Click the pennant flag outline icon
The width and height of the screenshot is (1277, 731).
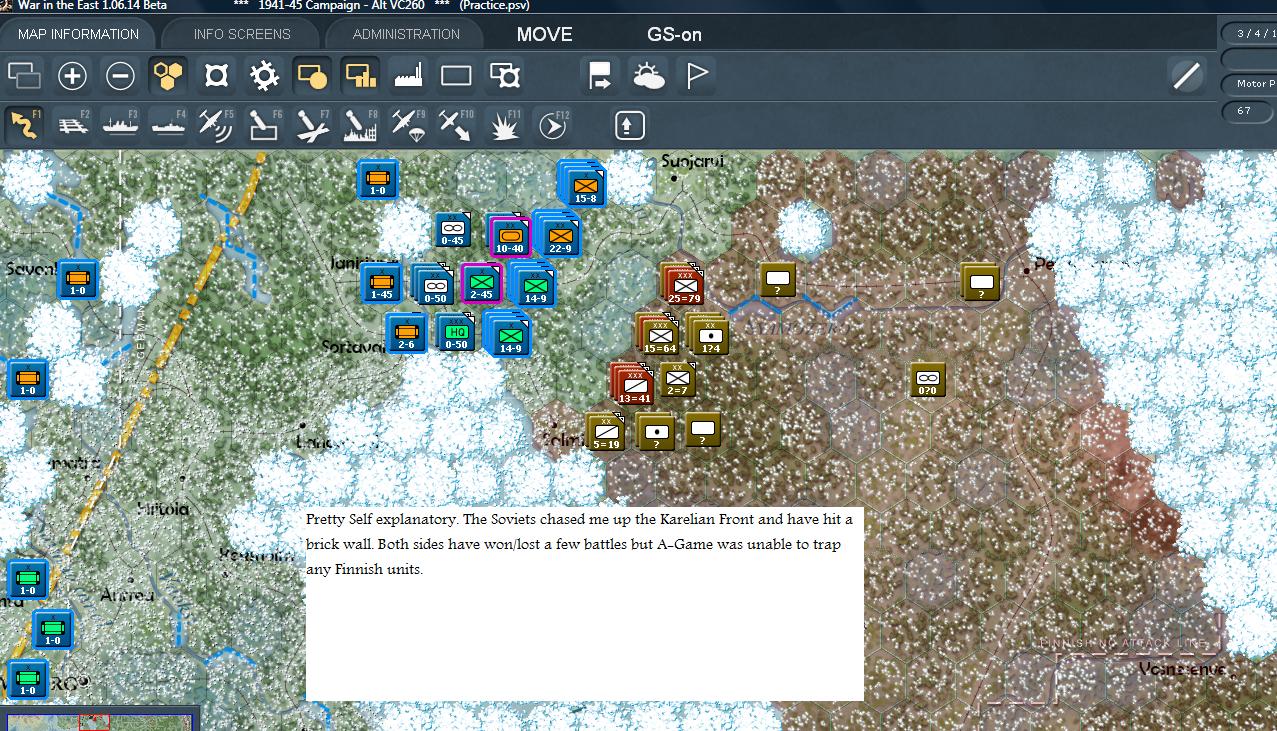click(696, 76)
